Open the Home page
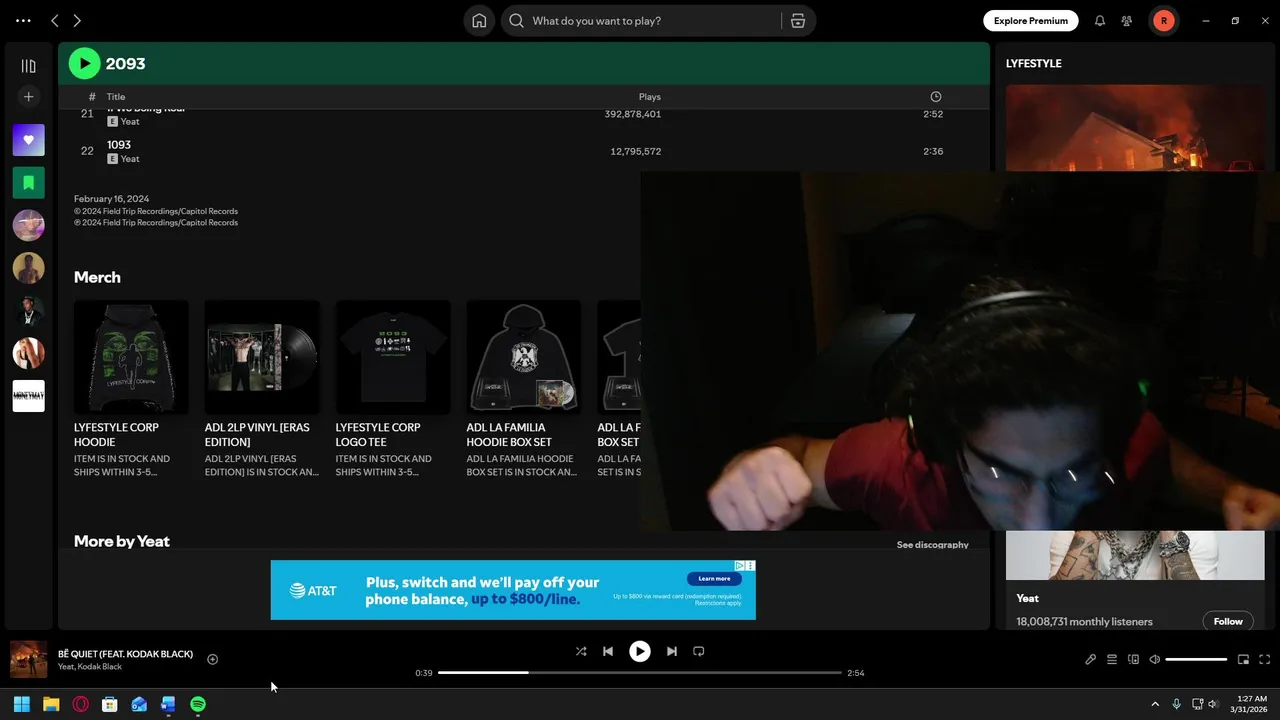The image size is (1280, 720). 479,21
